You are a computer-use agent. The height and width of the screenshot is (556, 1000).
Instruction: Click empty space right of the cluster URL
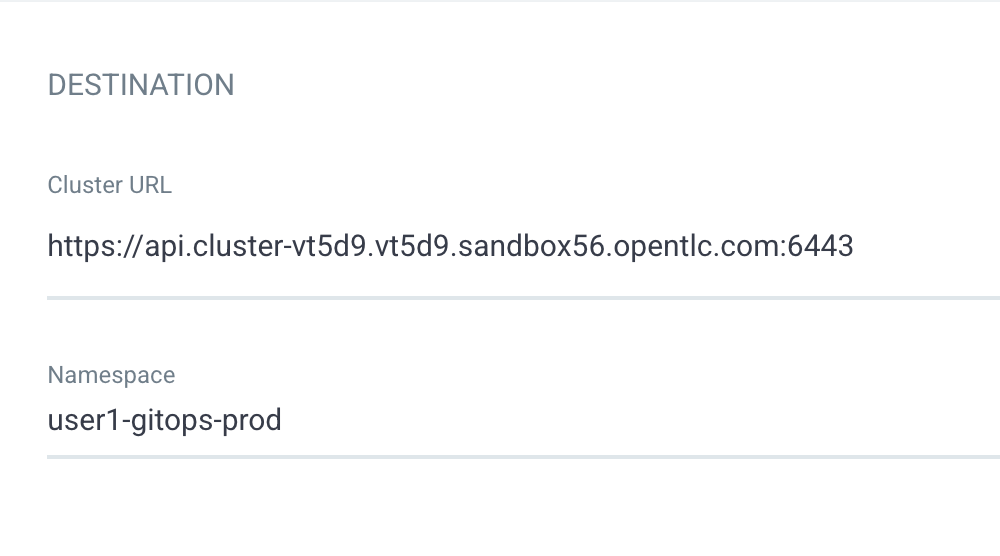[927, 246]
